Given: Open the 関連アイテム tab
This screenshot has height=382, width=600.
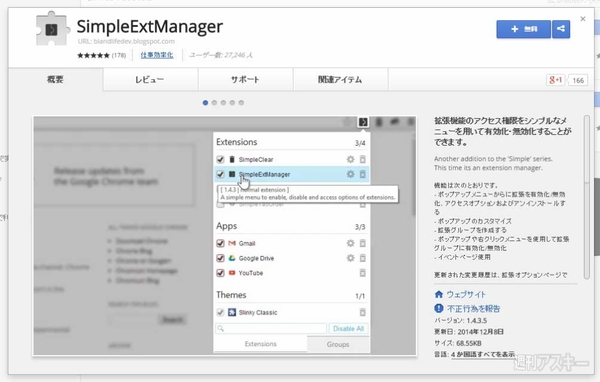Looking at the screenshot, I should (341, 80).
